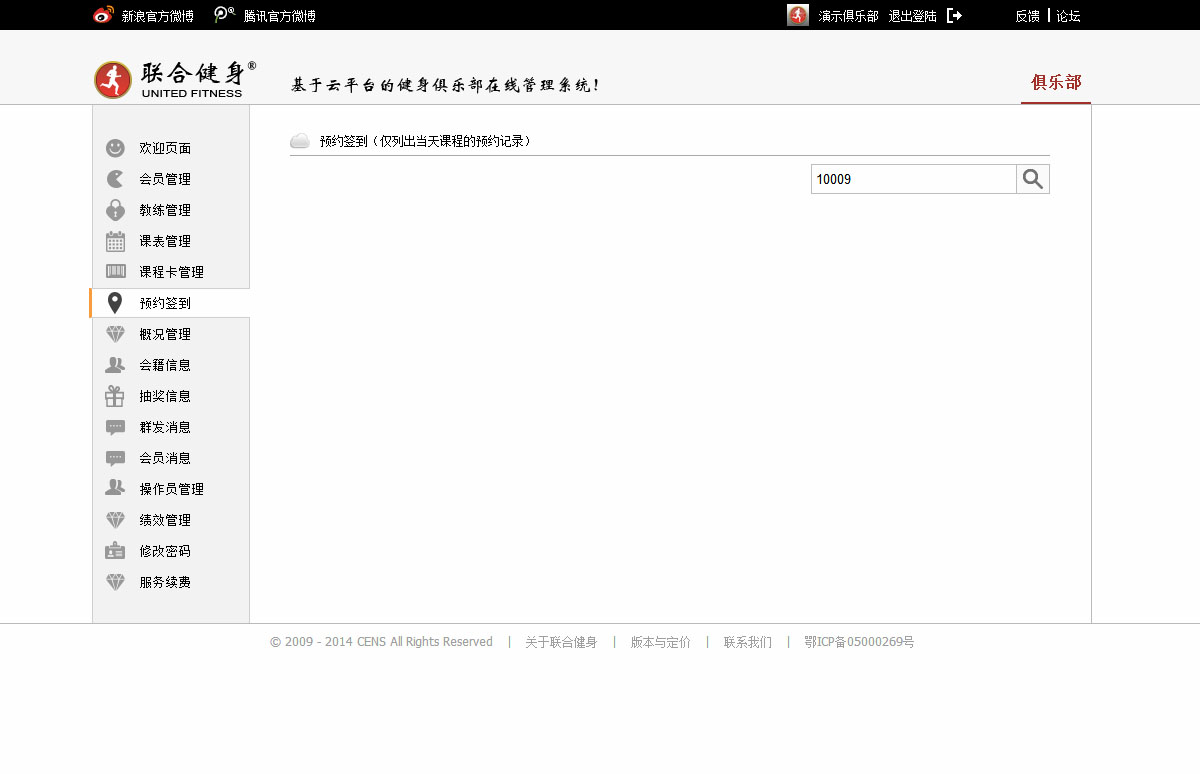Select 预约签到 in the sidebar menu

(x=165, y=303)
